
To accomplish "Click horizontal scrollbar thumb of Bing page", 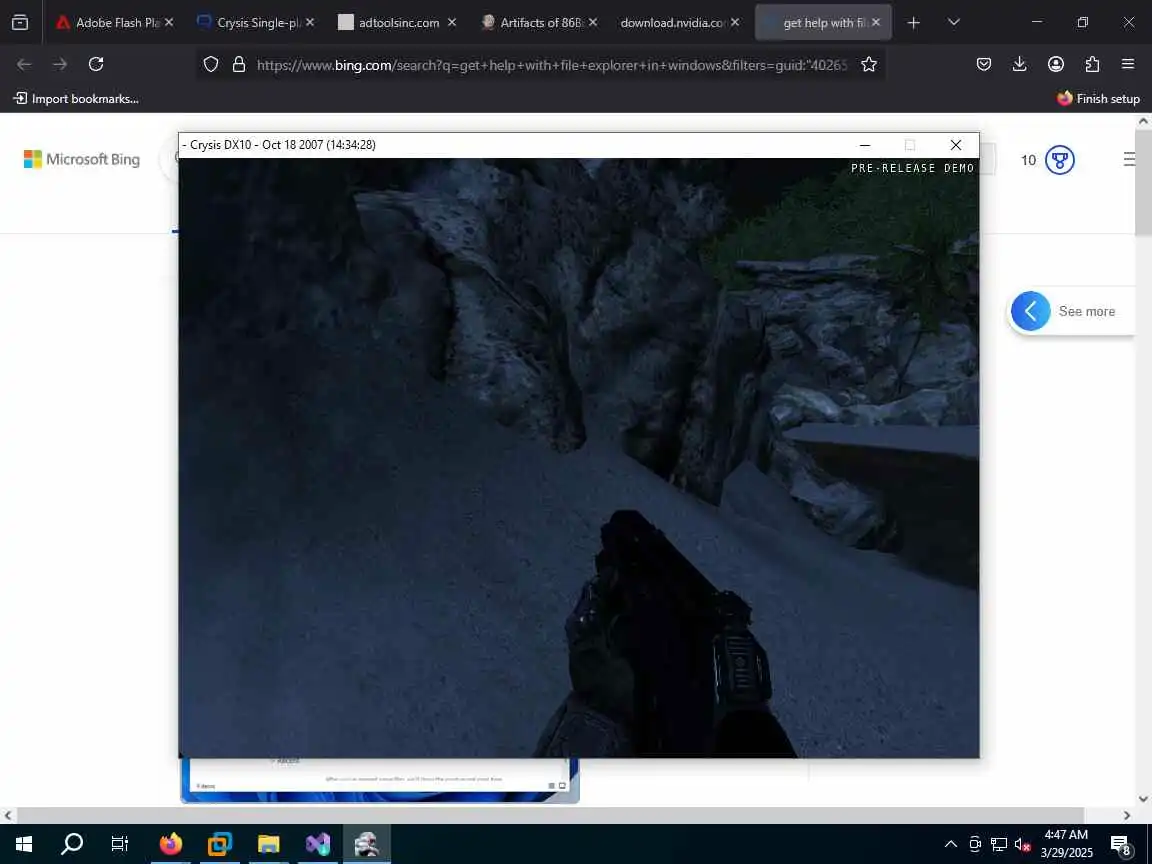I will pos(551,816).
